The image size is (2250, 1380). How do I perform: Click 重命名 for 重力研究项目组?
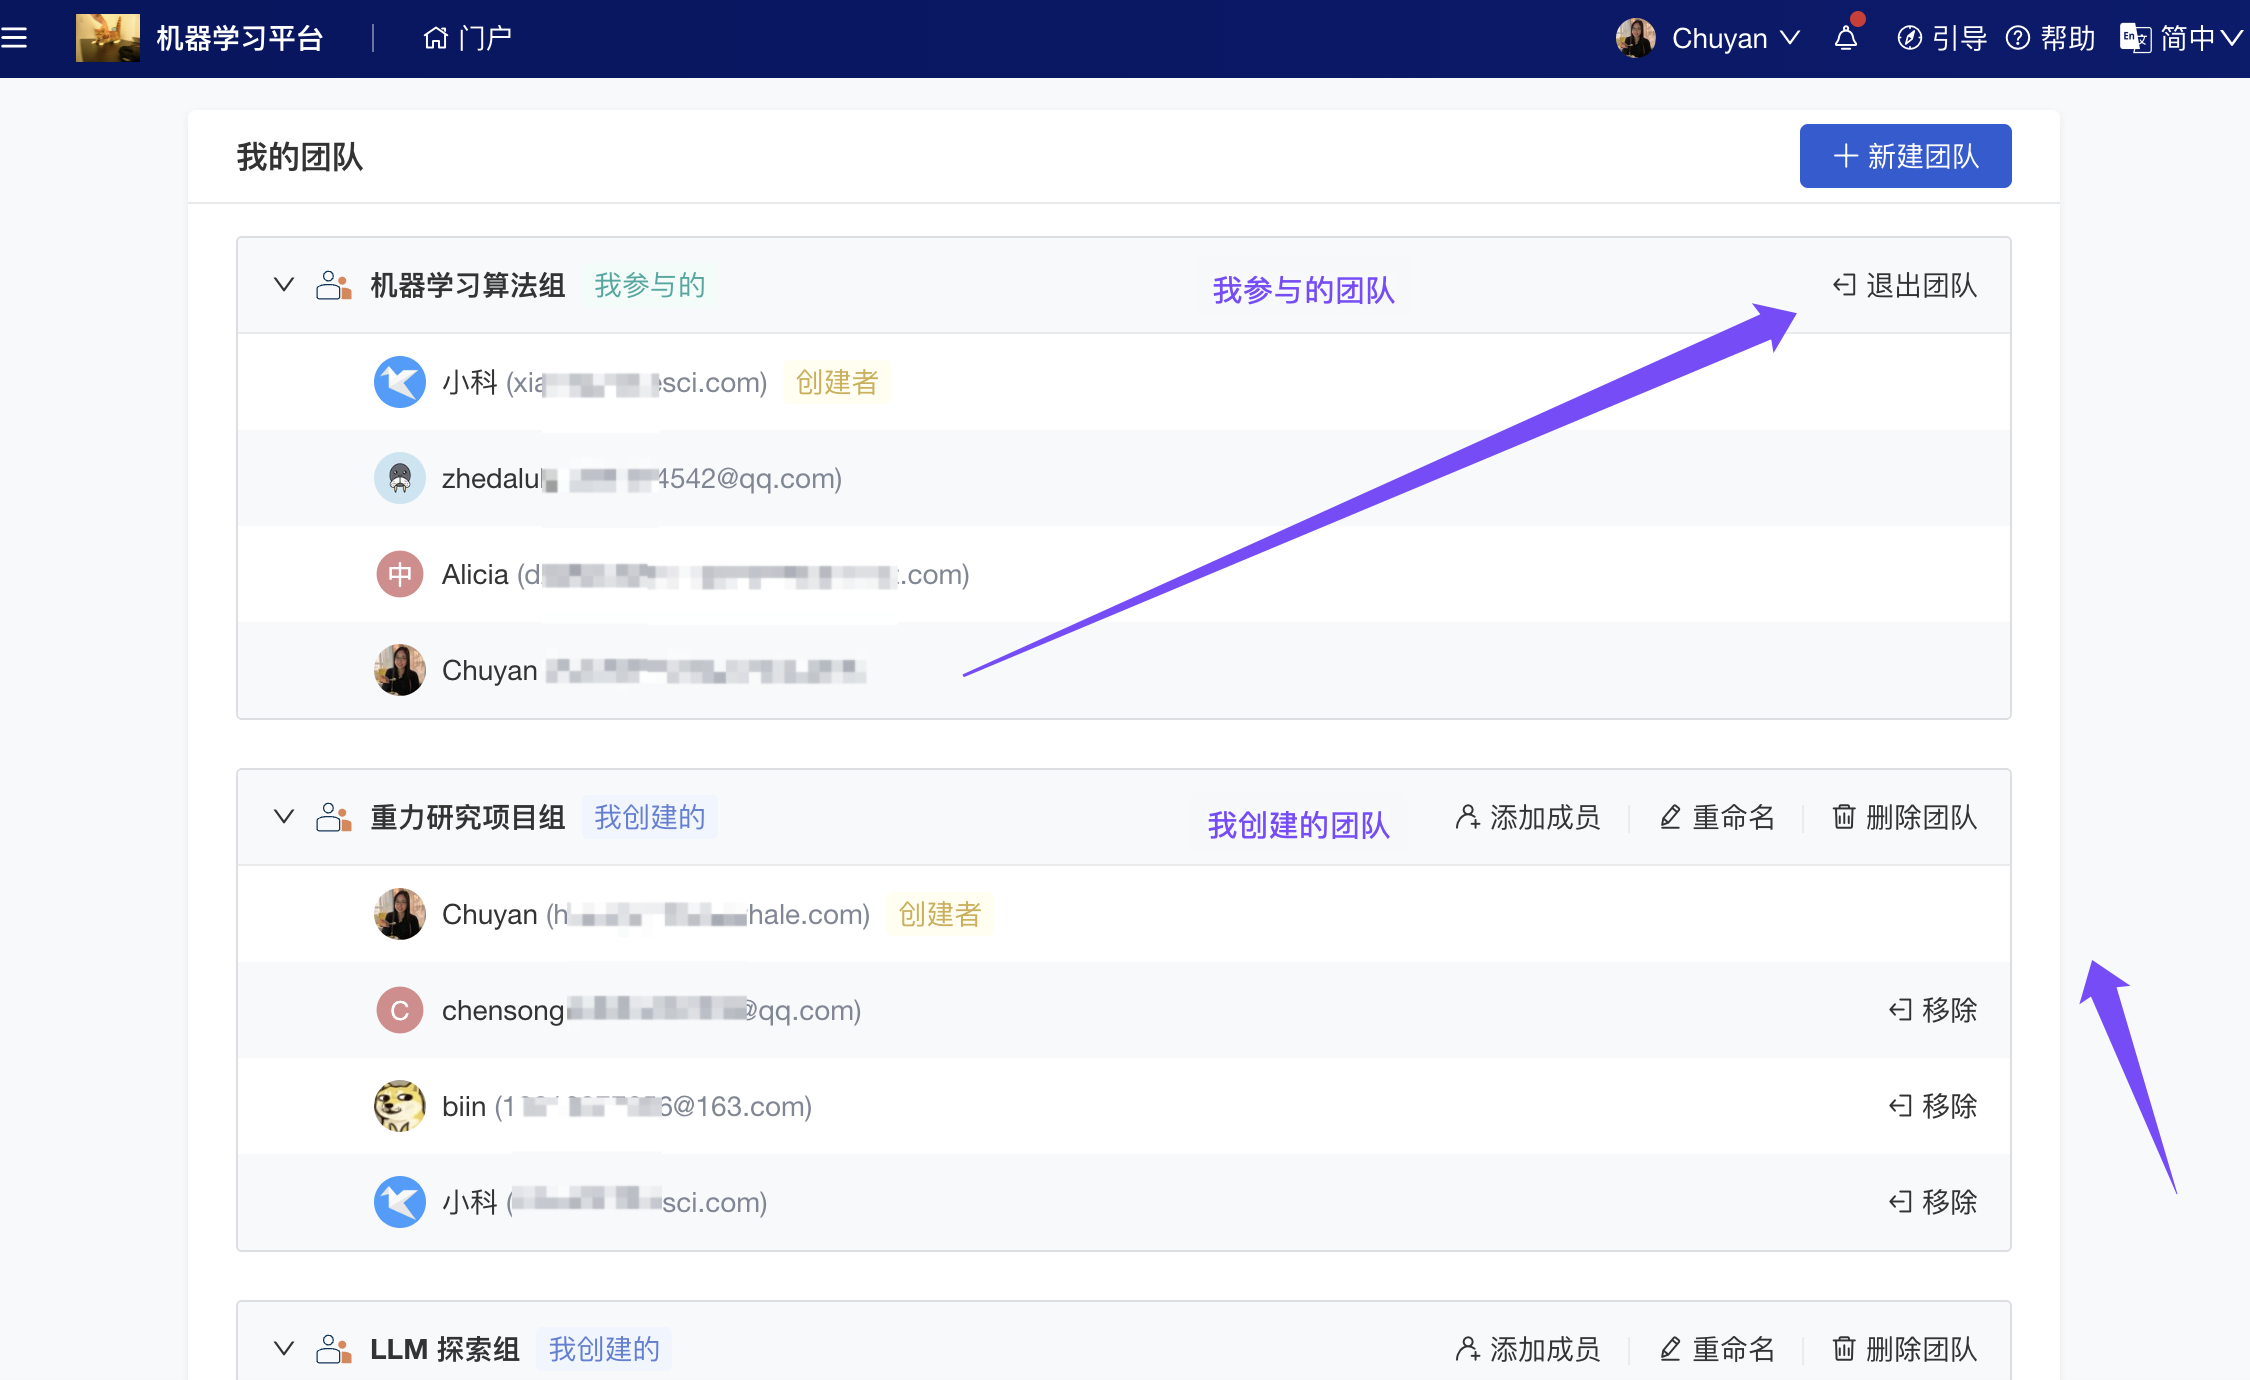1717,818
